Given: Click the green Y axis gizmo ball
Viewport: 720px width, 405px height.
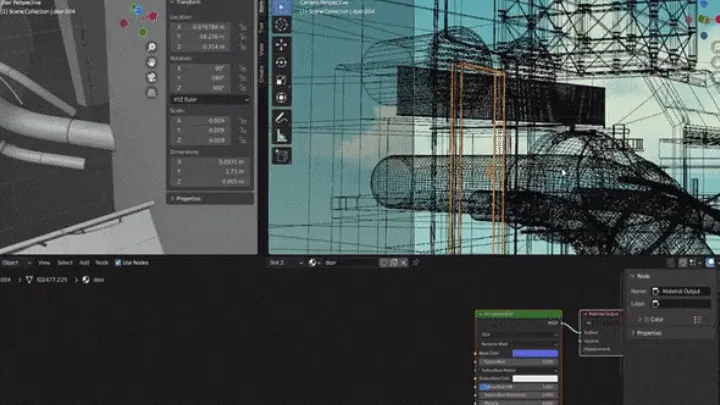Looking at the screenshot, I should coord(143,32).
